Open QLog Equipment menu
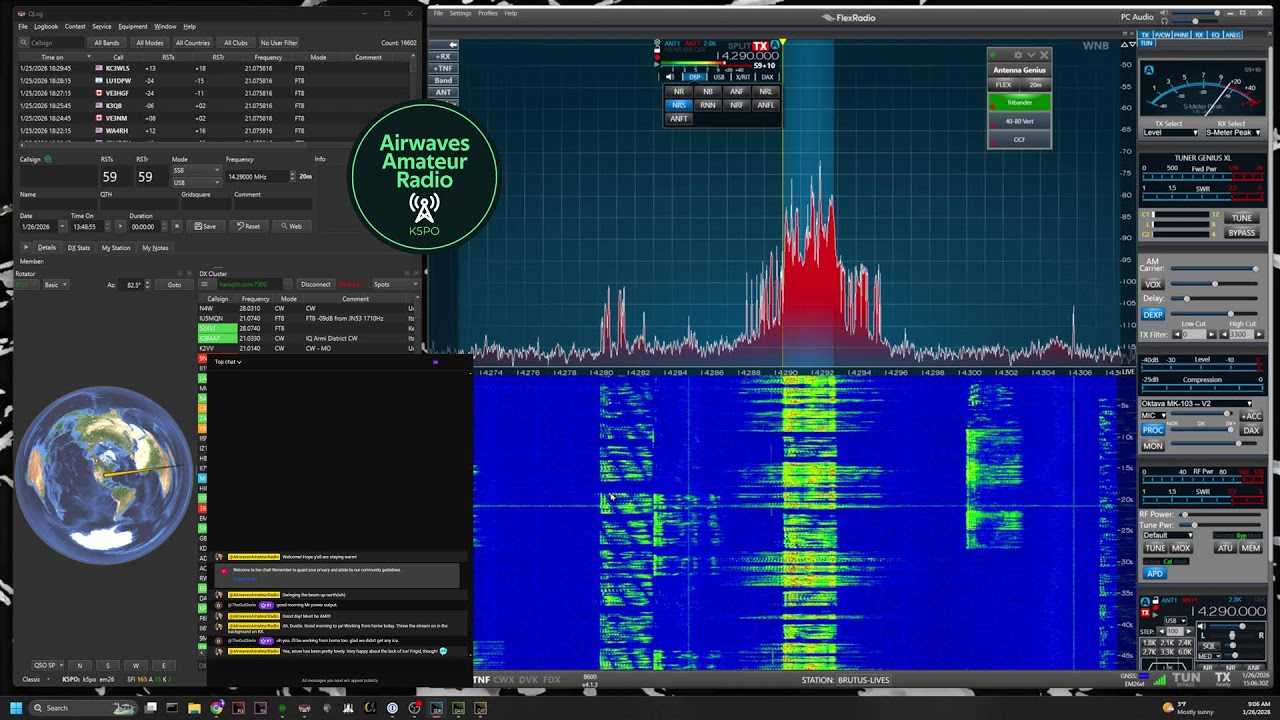Image resolution: width=1280 pixels, height=720 pixels. [133, 27]
